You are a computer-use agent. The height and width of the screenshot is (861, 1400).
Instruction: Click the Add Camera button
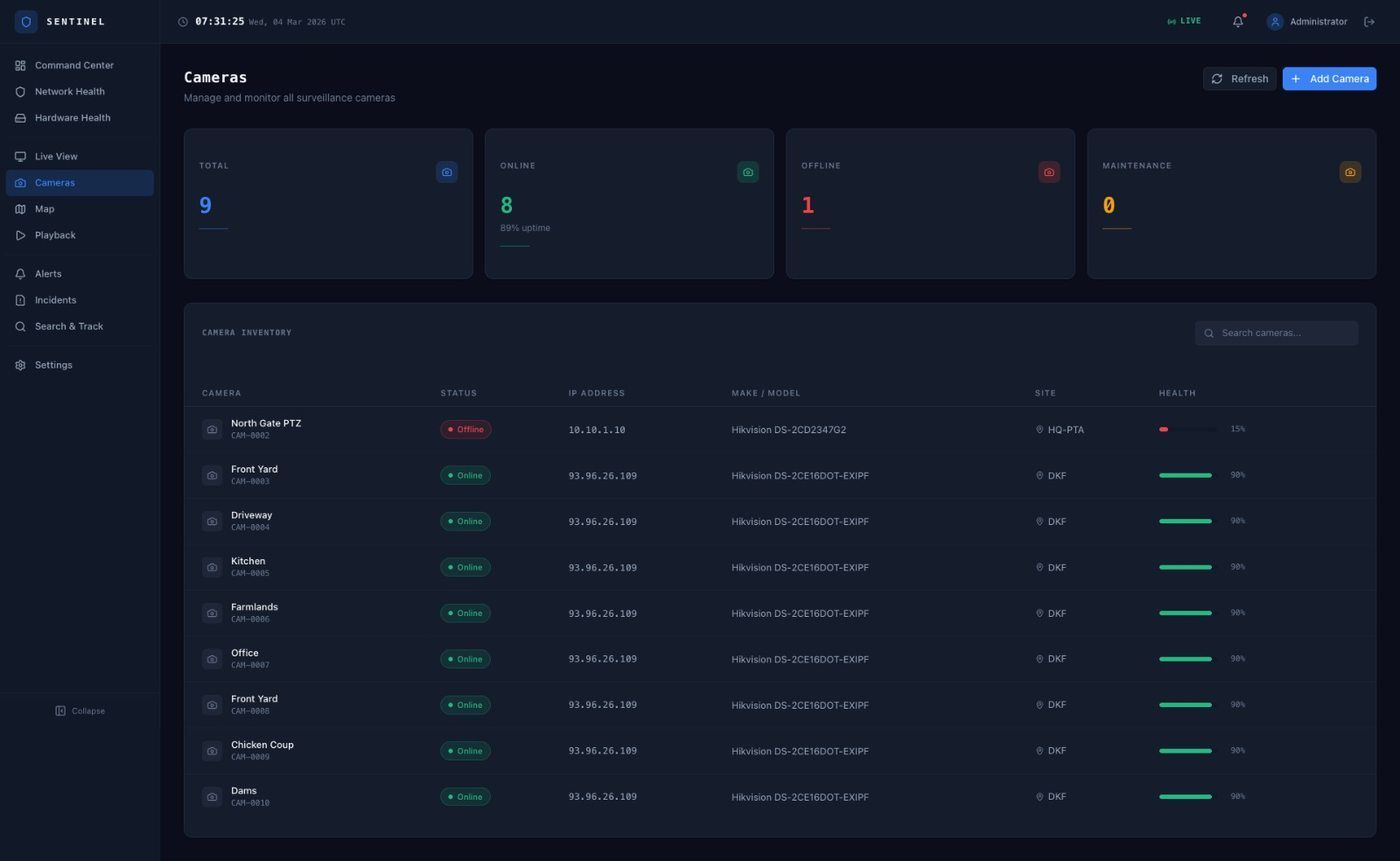click(1330, 78)
